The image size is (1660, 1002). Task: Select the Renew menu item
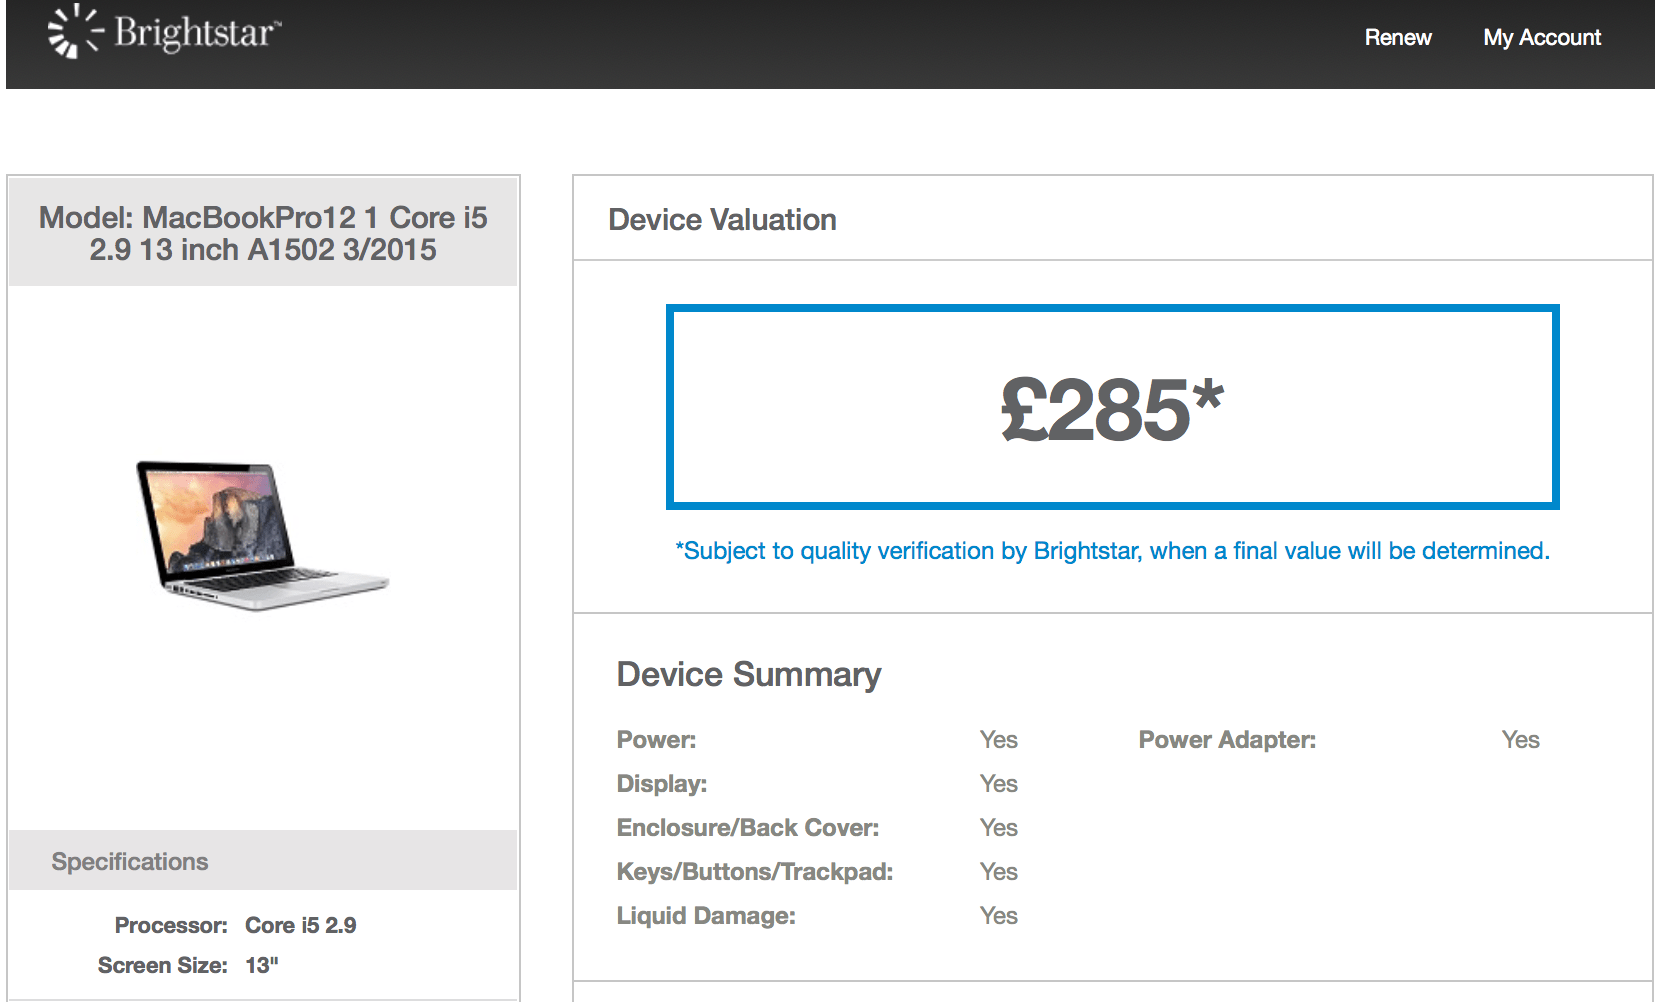1397,38
